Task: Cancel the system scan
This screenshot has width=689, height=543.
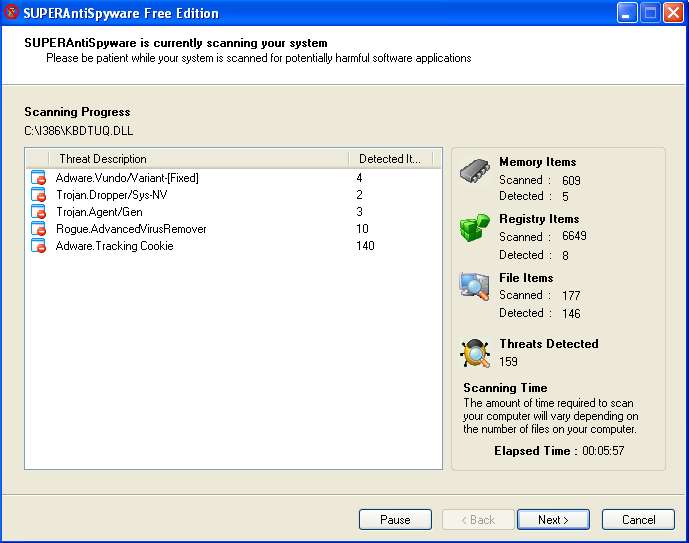Action: pyautogui.click(x=638, y=520)
